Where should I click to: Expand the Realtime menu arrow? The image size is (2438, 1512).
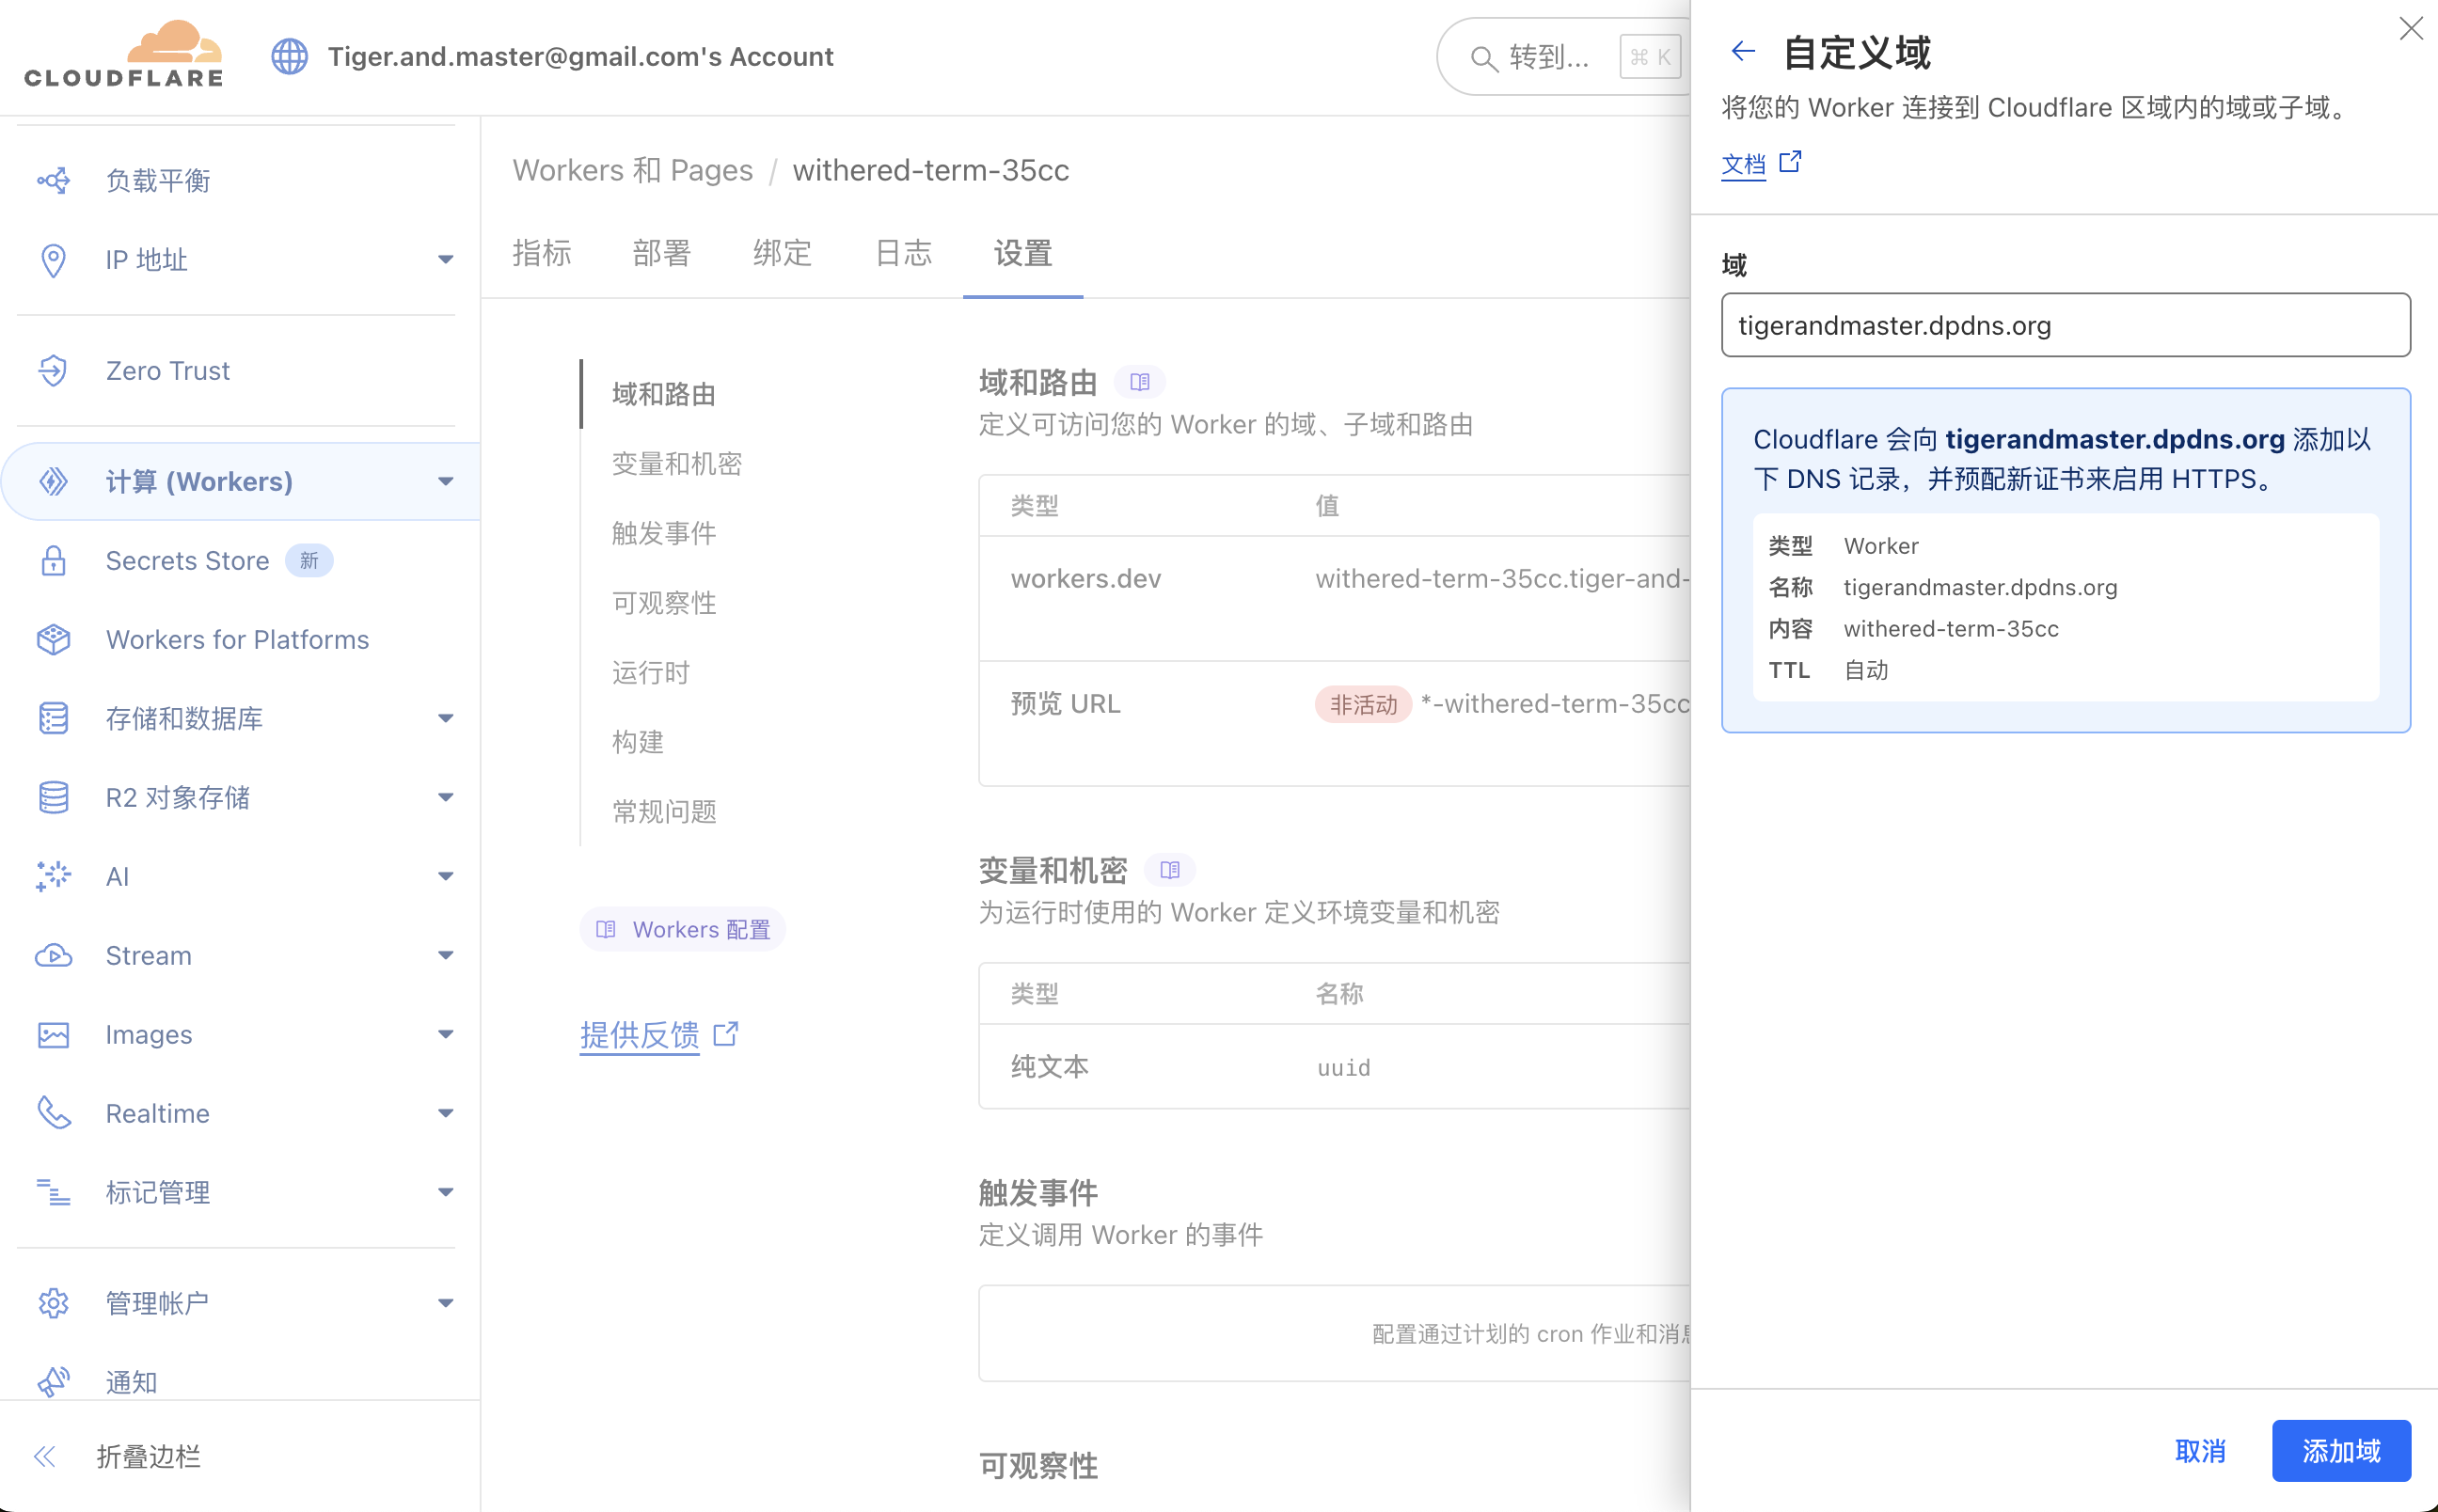[x=446, y=1113]
